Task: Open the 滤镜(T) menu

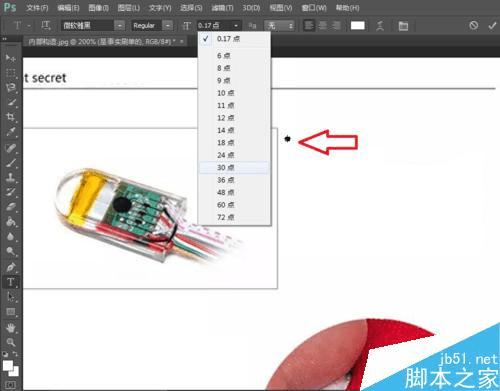Action: pos(222,8)
